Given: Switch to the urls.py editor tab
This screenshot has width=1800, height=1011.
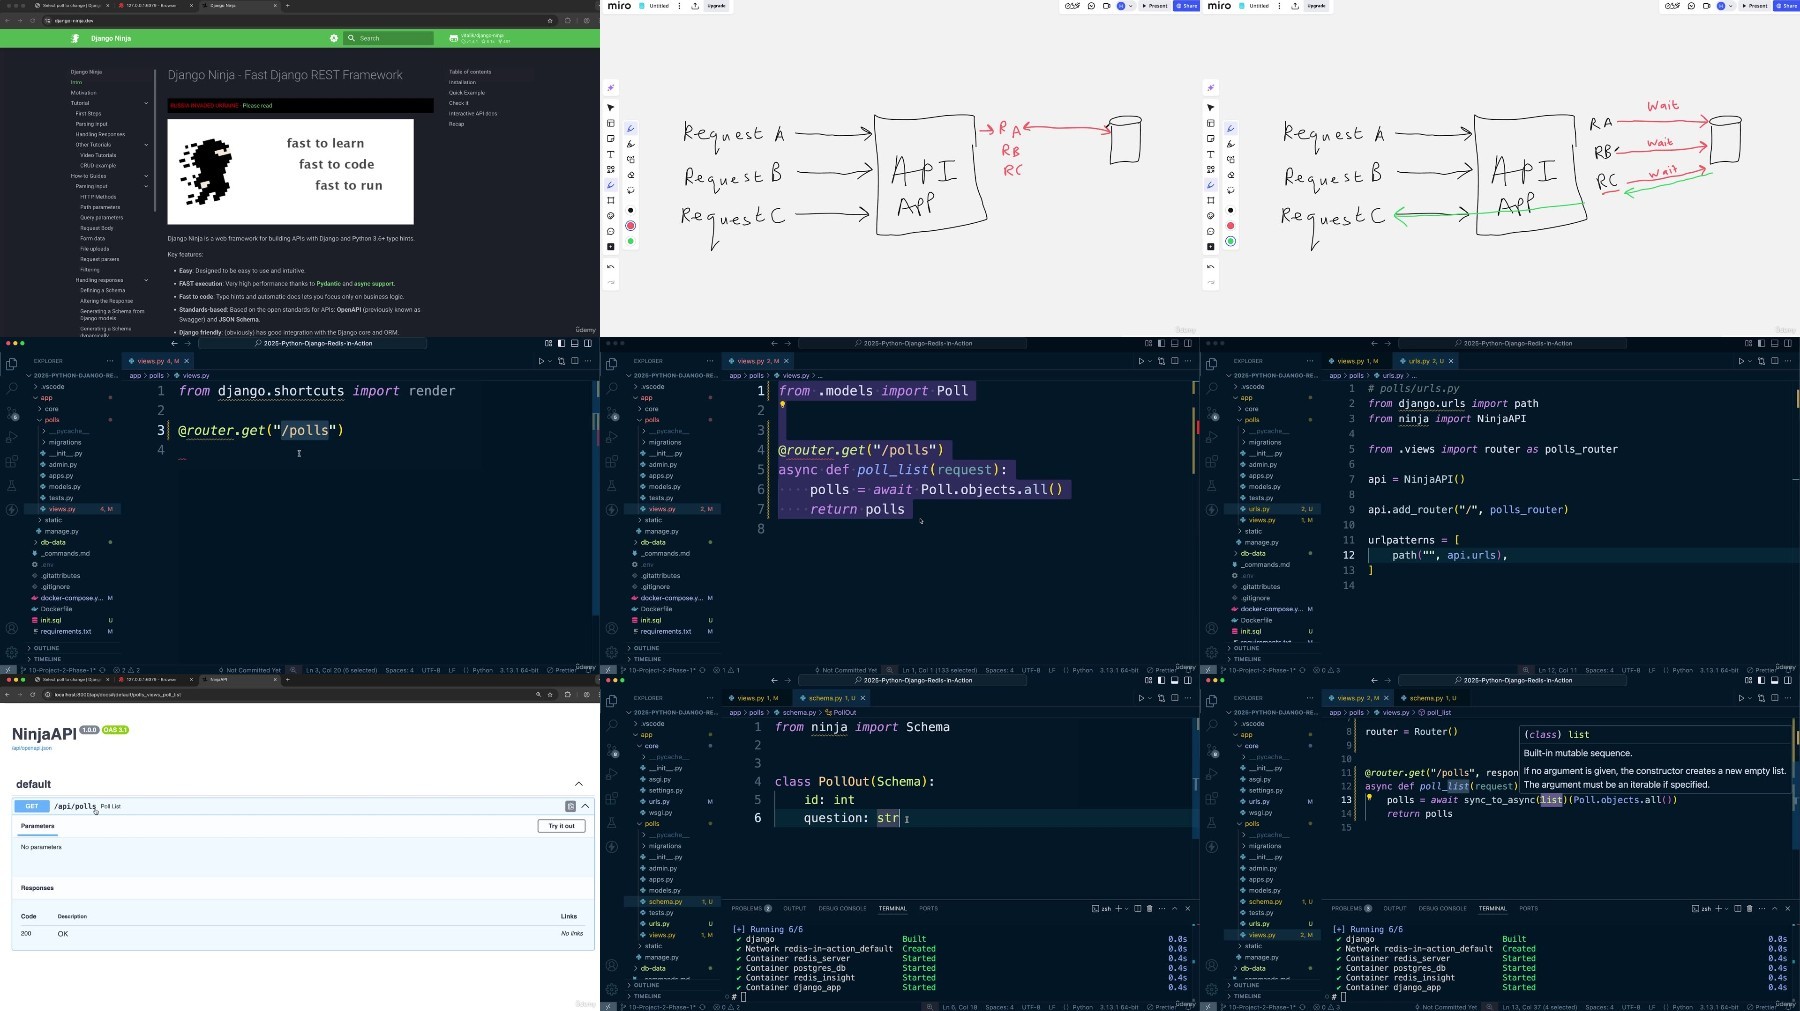Looking at the screenshot, I should pos(1425,361).
